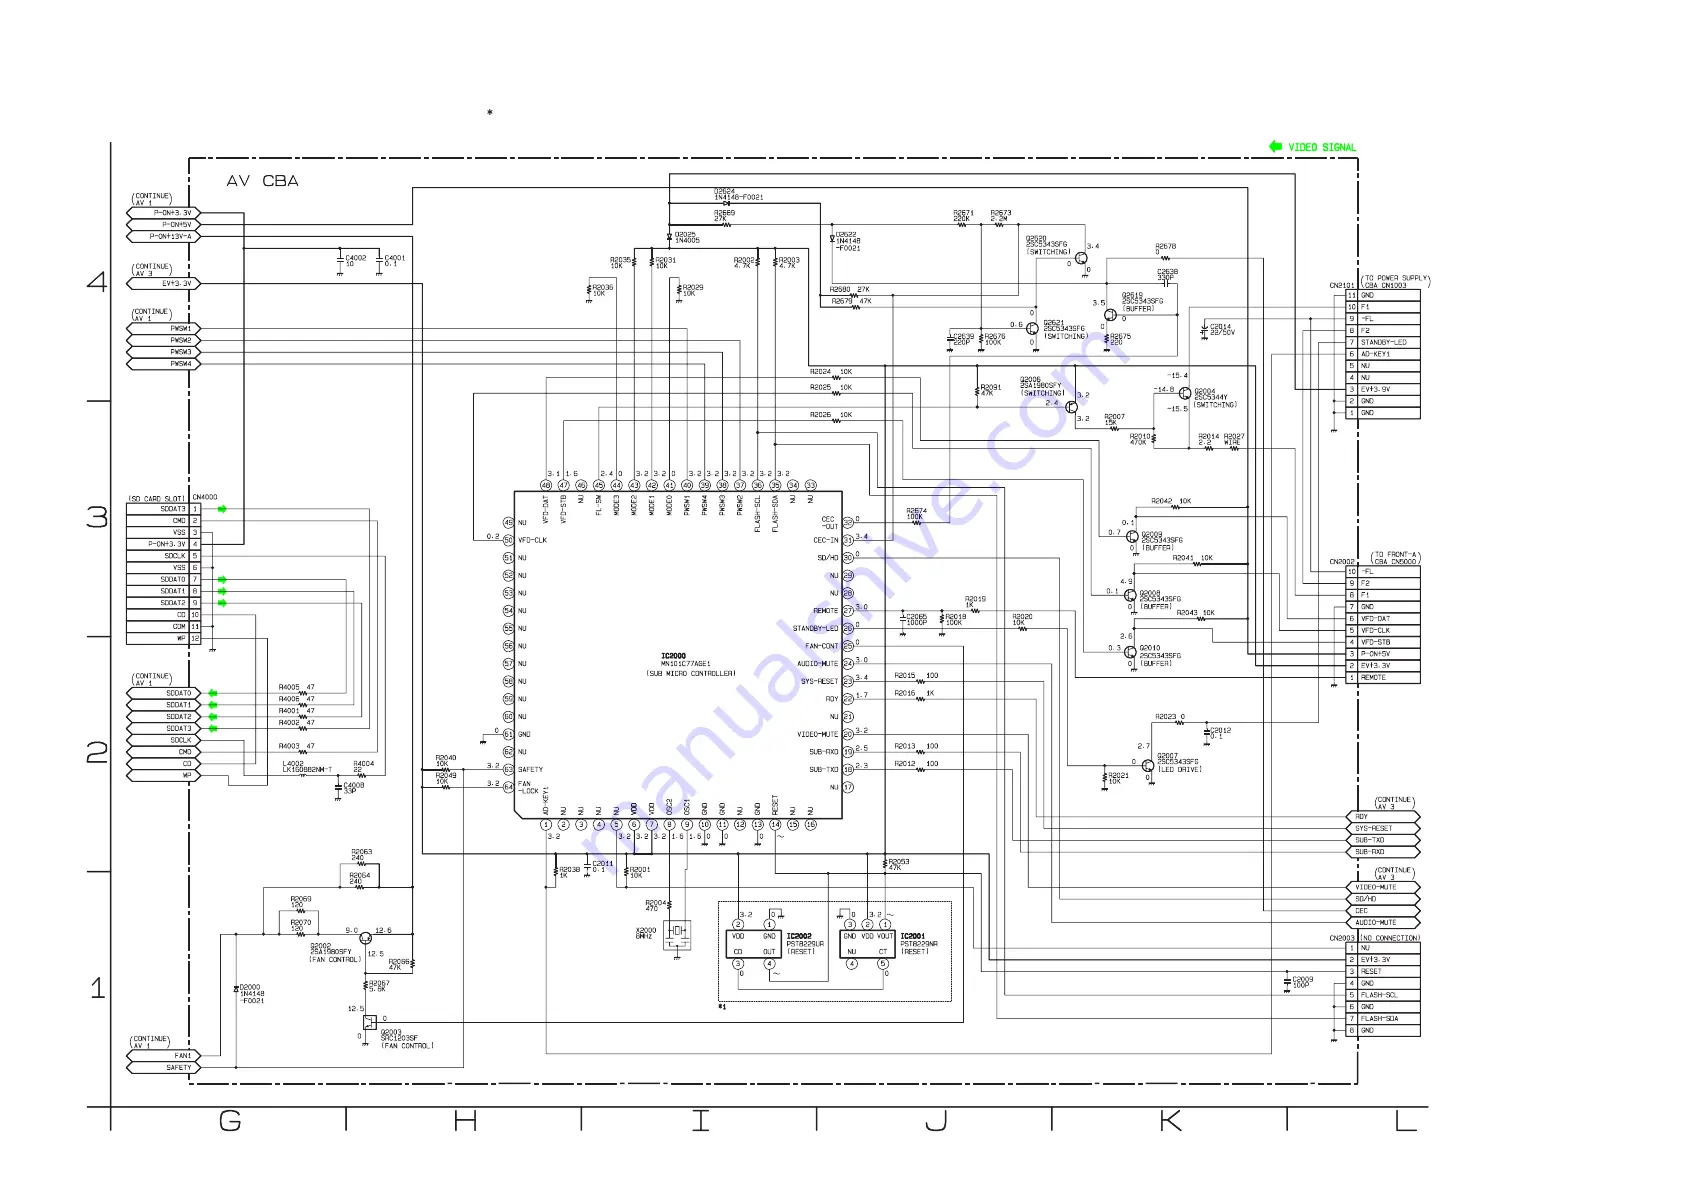This screenshot has width=1701, height=1191.
Task: Click the CN4000 connector label
Action: click(204, 497)
